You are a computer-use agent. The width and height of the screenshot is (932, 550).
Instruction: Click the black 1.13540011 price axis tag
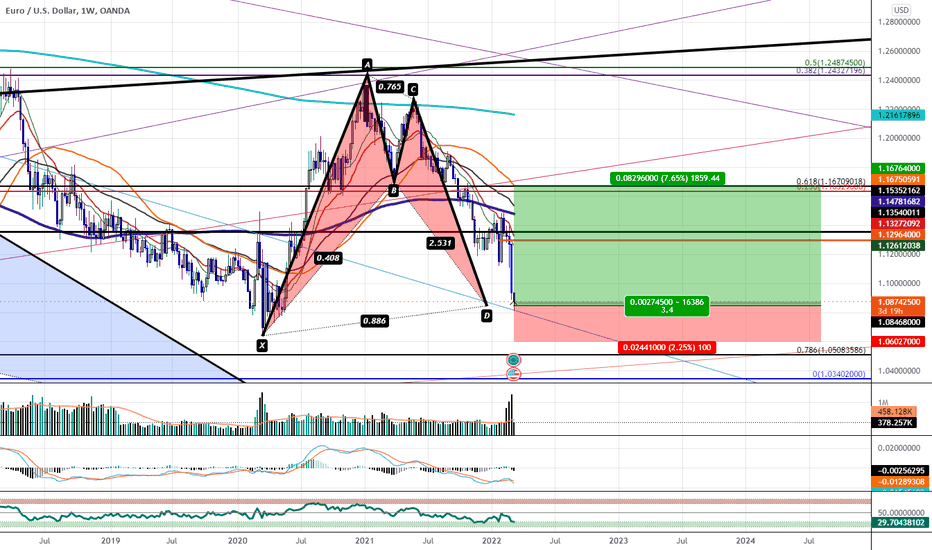[899, 212]
